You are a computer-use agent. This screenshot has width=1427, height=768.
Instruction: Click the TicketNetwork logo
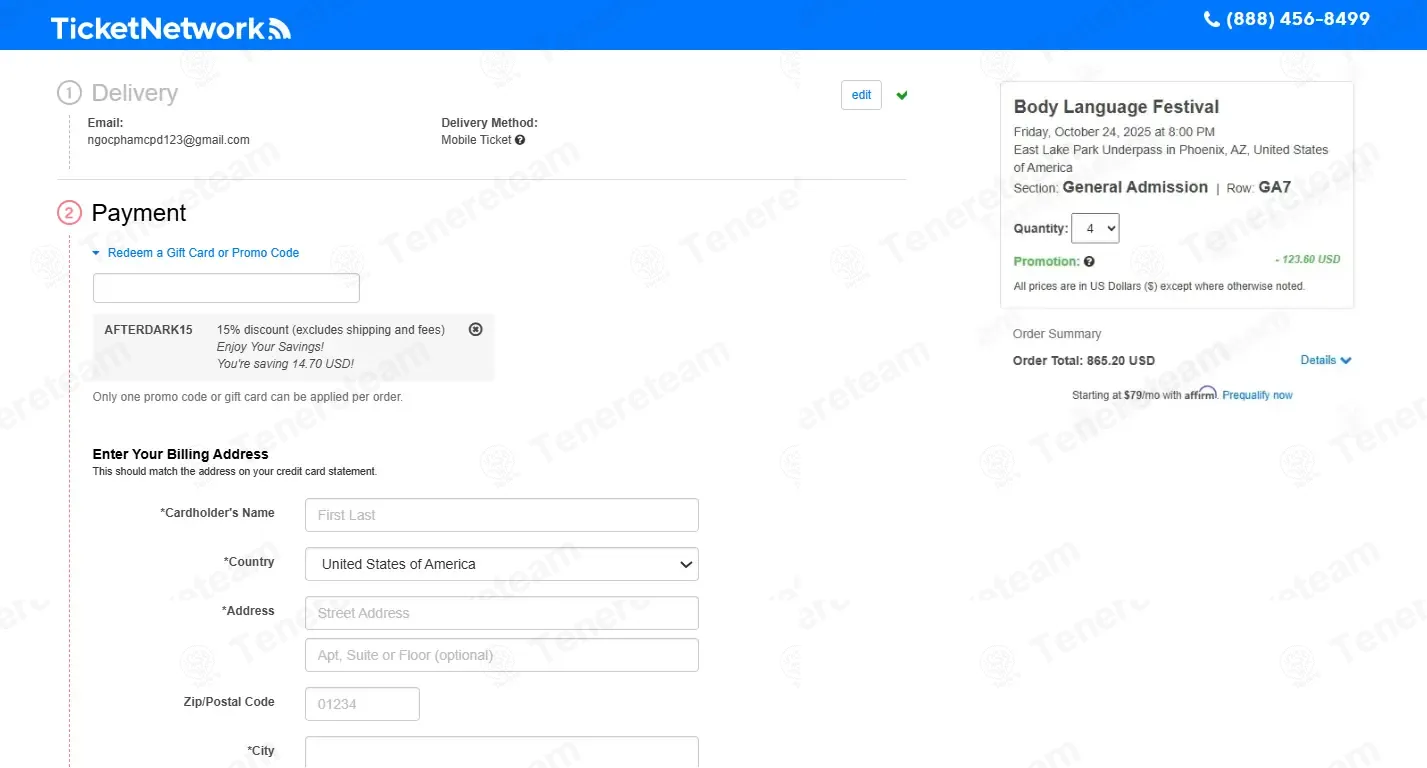pyautogui.click(x=171, y=28)
